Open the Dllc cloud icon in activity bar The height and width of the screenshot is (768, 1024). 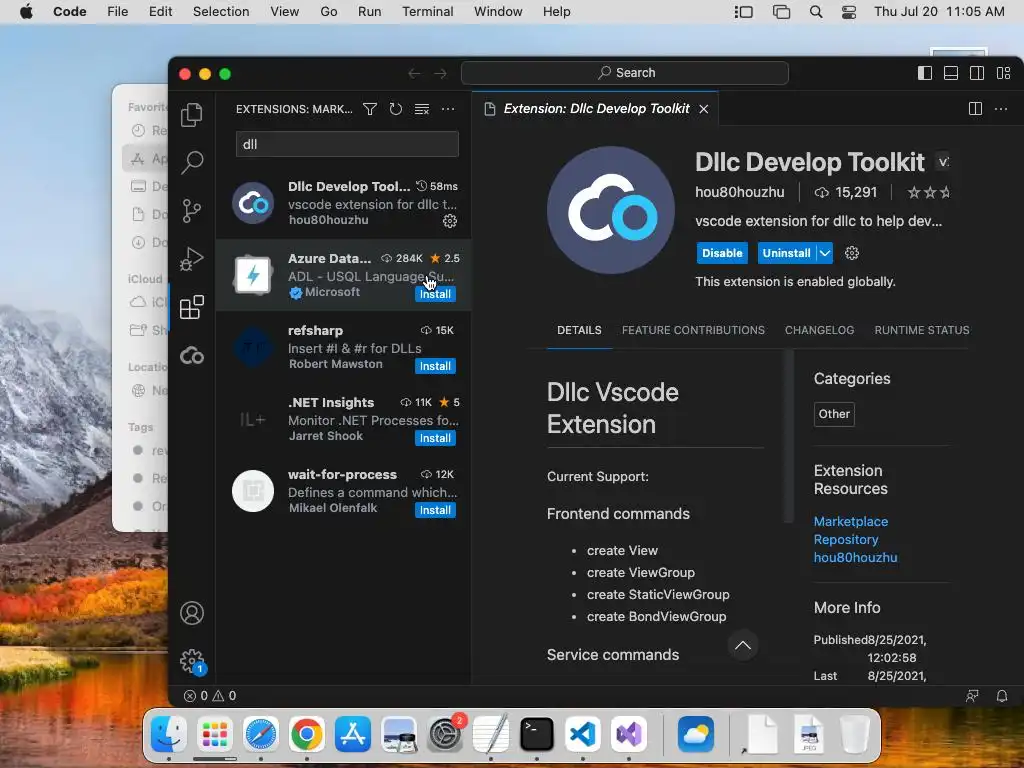[191, 356]
